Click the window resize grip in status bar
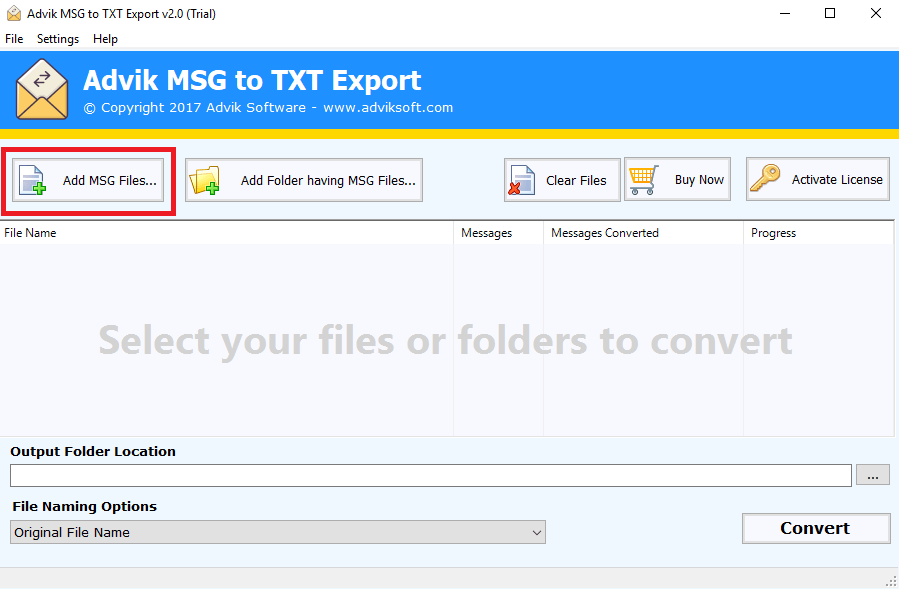The image size is (899, 589). pos(891,581)
